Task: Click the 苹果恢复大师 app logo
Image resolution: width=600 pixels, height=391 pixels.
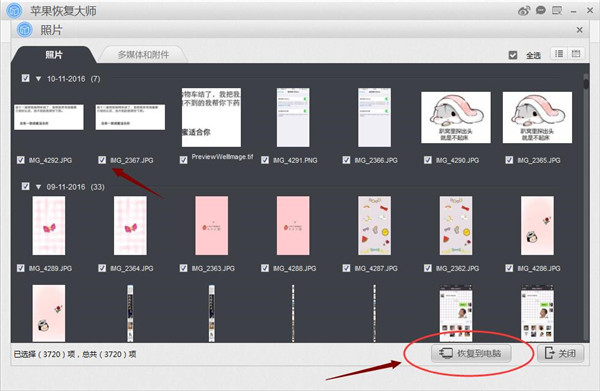Action: point(15,11)
